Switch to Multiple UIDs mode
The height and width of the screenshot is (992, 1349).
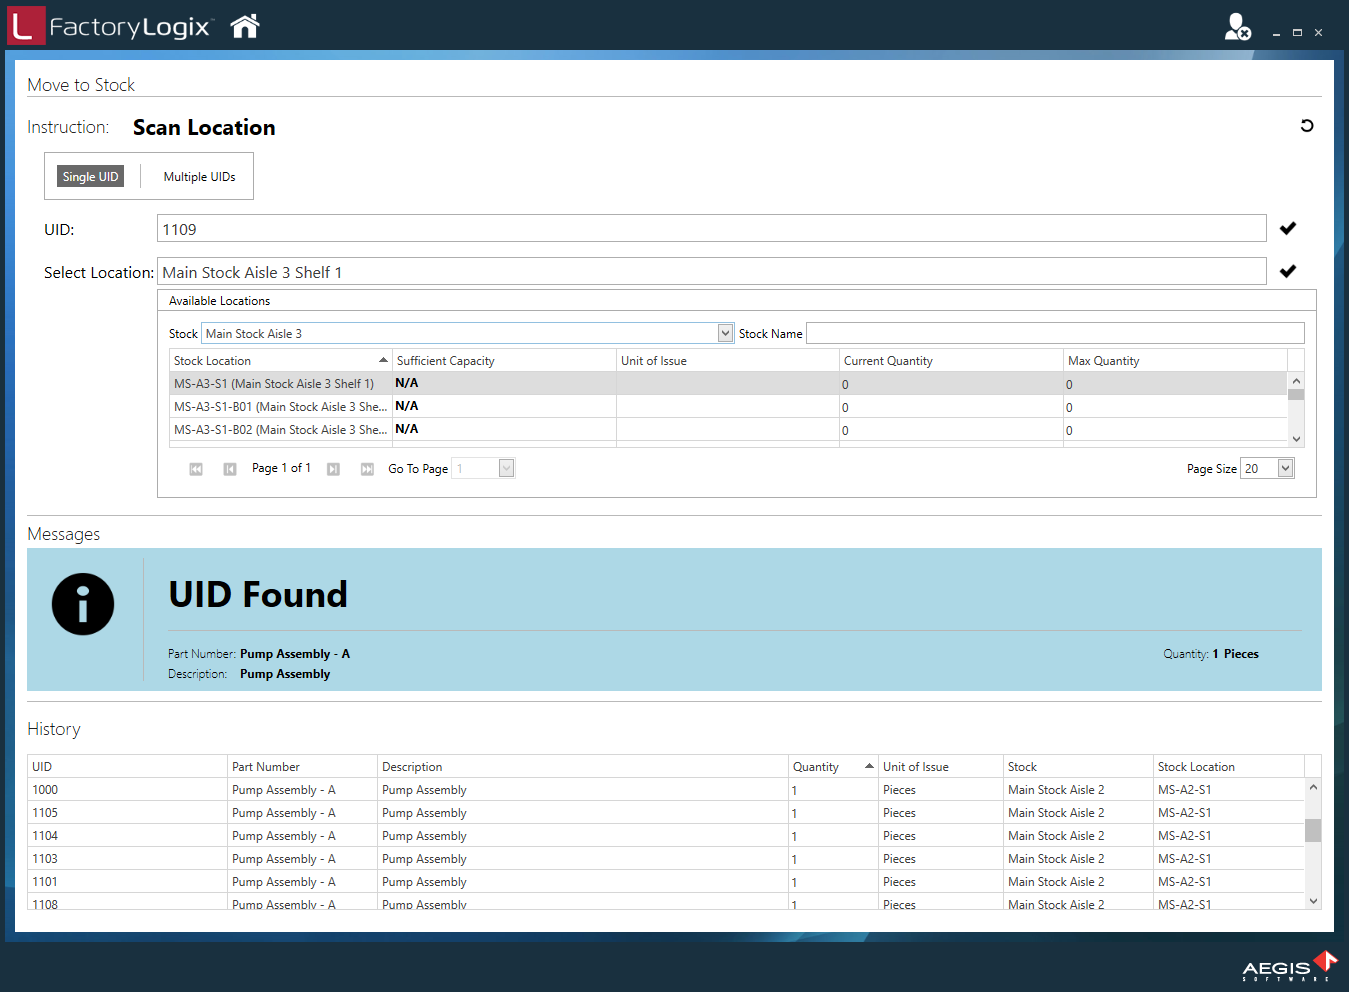tap(199, 176)
